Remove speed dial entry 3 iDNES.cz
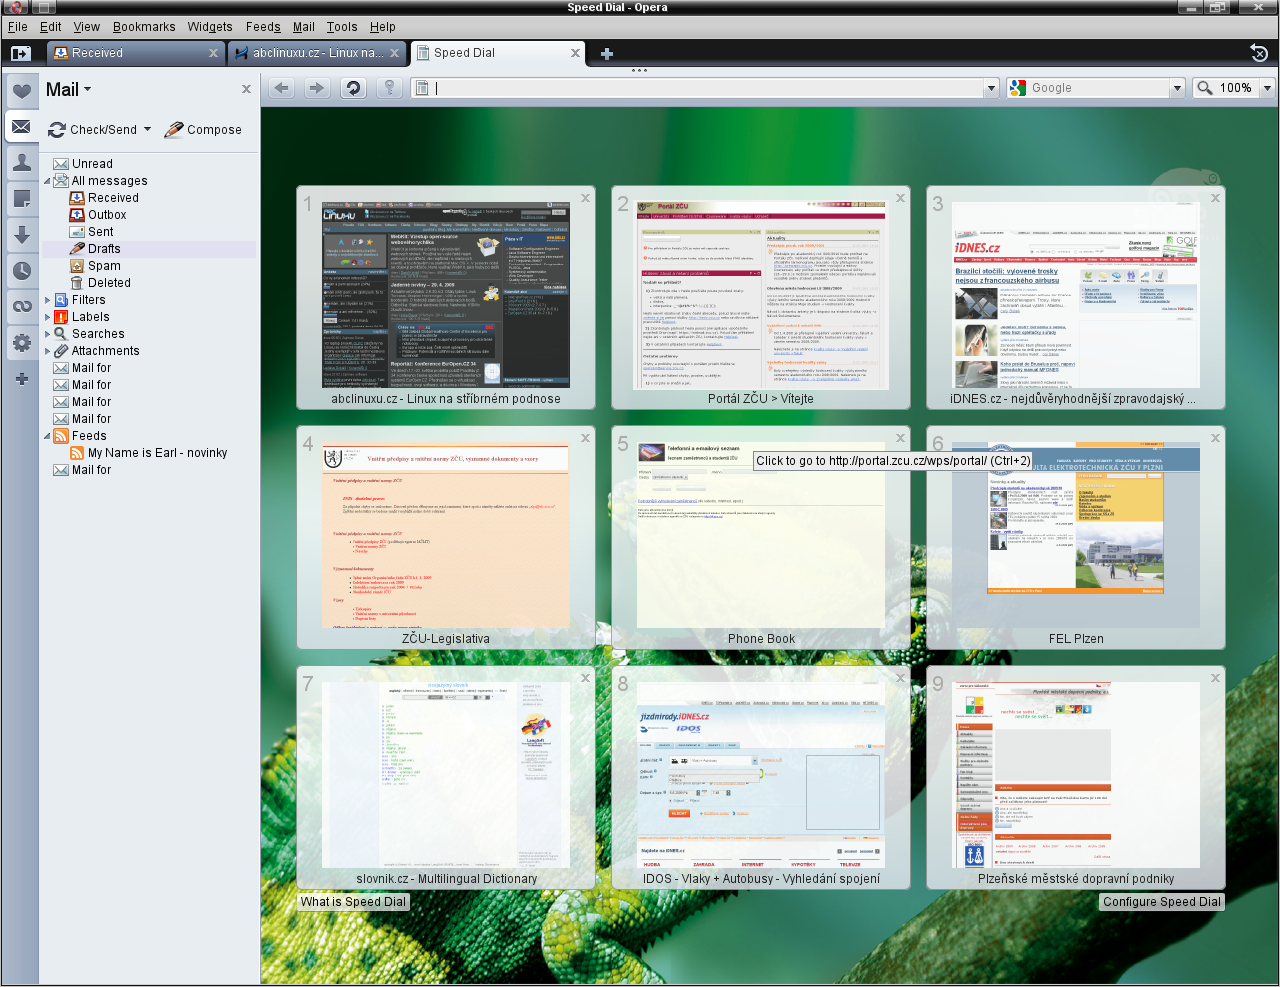1280x987 pixels. [x=1215, y=198]
